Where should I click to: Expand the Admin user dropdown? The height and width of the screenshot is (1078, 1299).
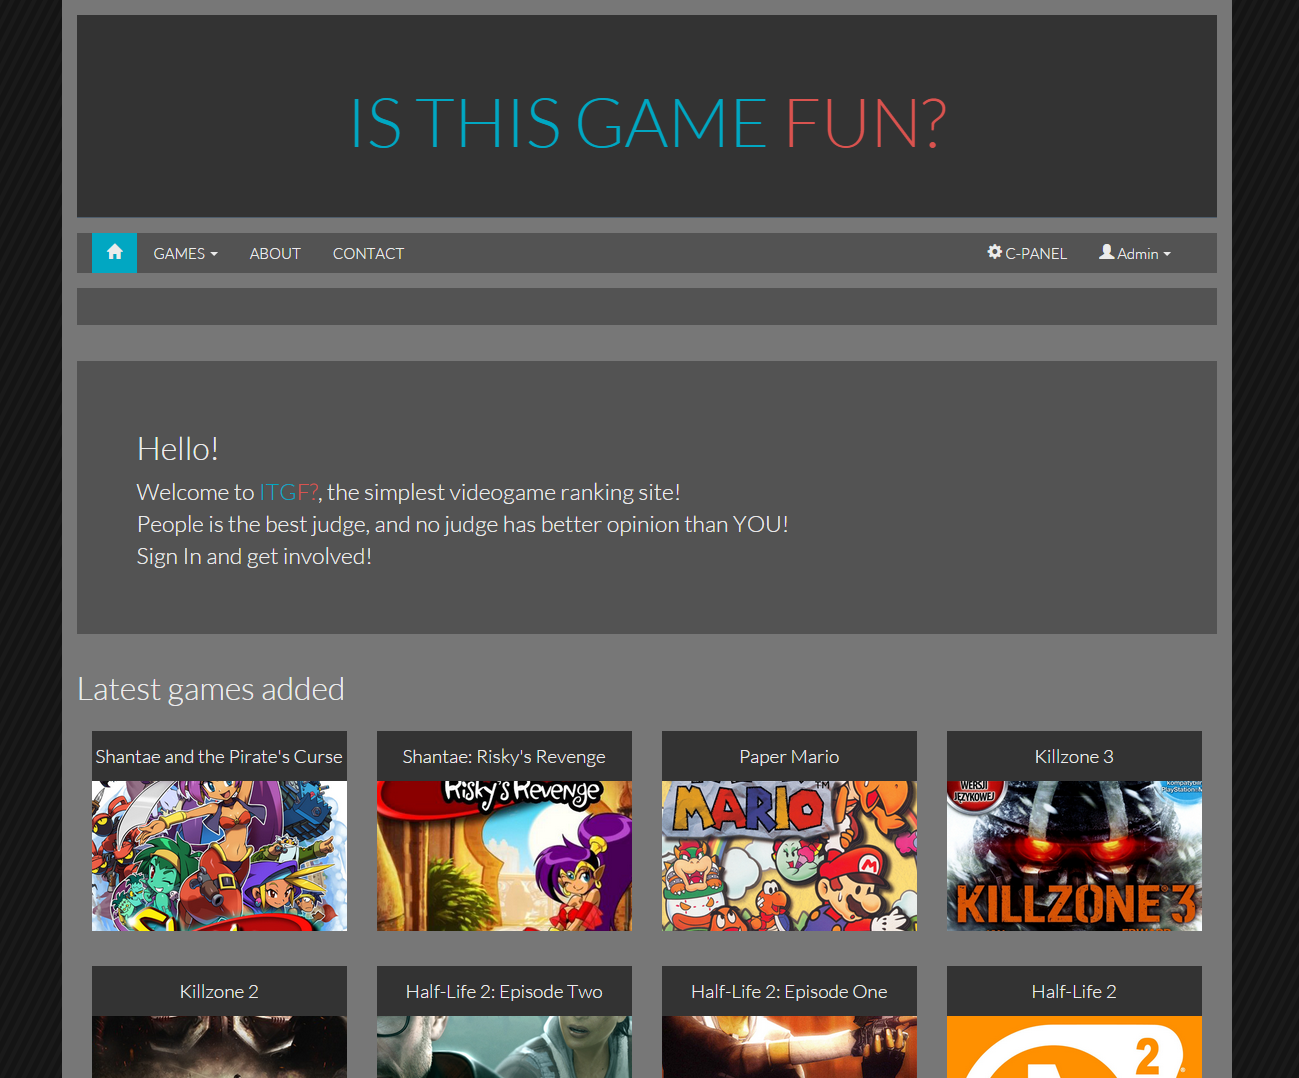(1134, 254)
